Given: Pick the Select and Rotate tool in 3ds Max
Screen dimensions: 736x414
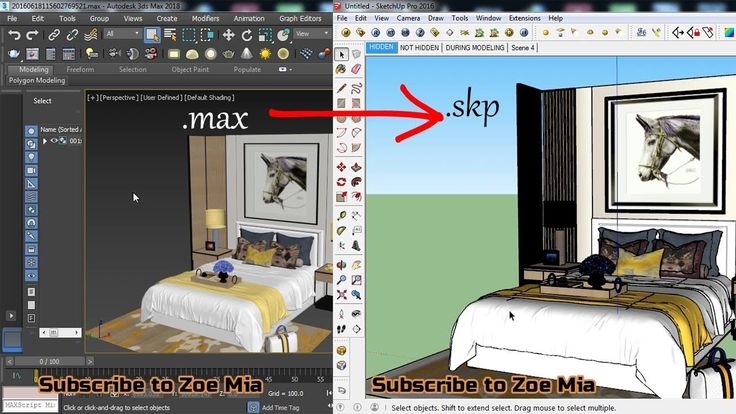Looking at the screenshot, I should tap(247, 35).
